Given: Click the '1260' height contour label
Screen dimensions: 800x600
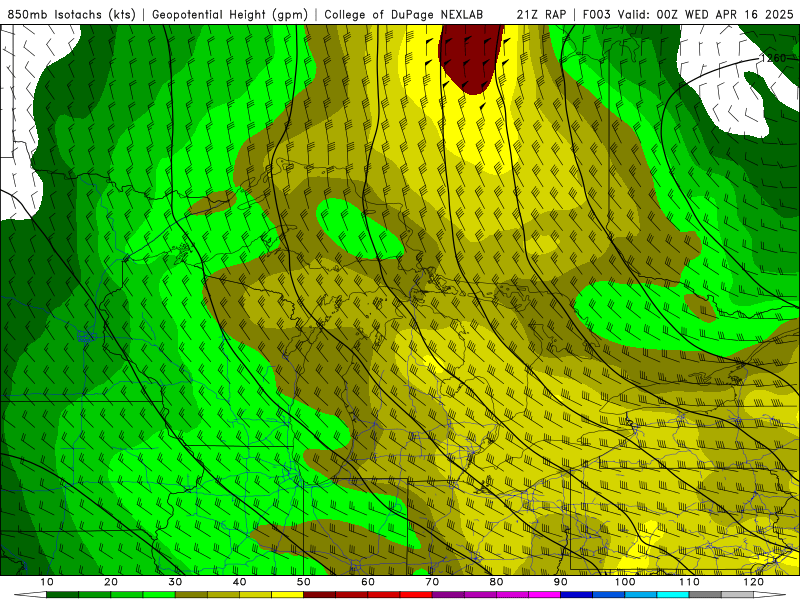Looking at the screenshot, I should [773, 58].
